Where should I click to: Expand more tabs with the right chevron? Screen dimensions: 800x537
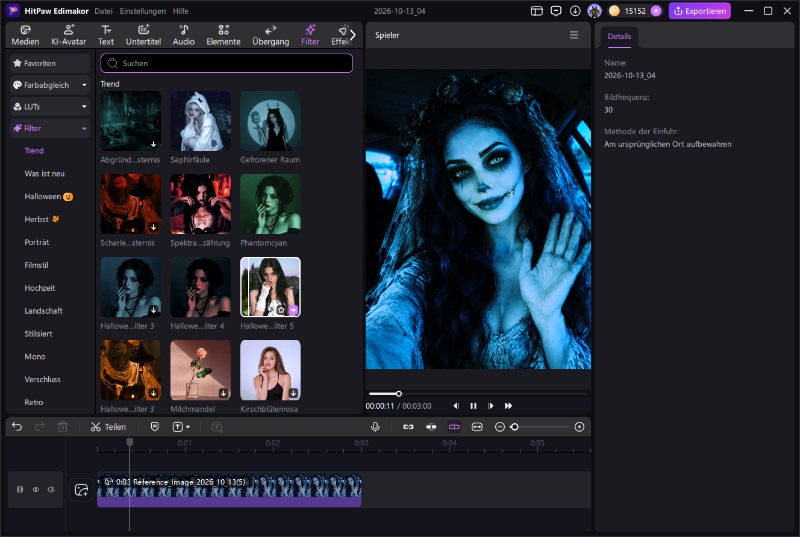coord(353,35)
